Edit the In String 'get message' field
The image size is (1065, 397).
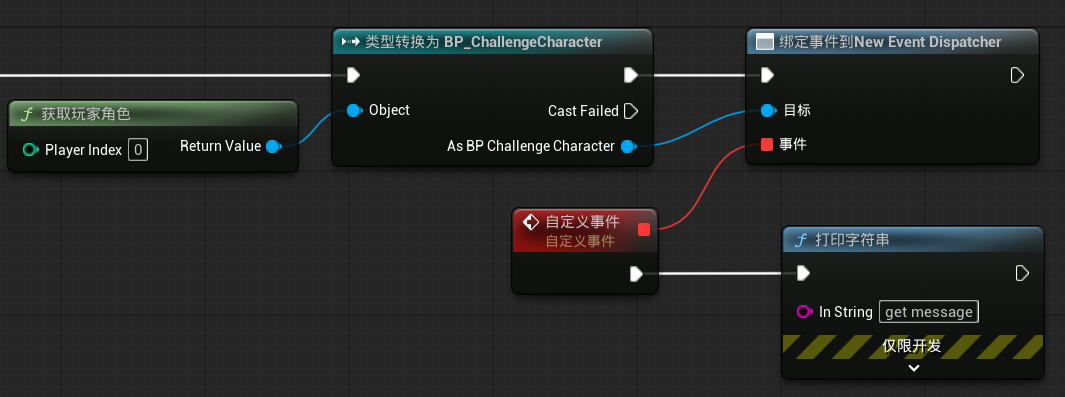point(928,311)
